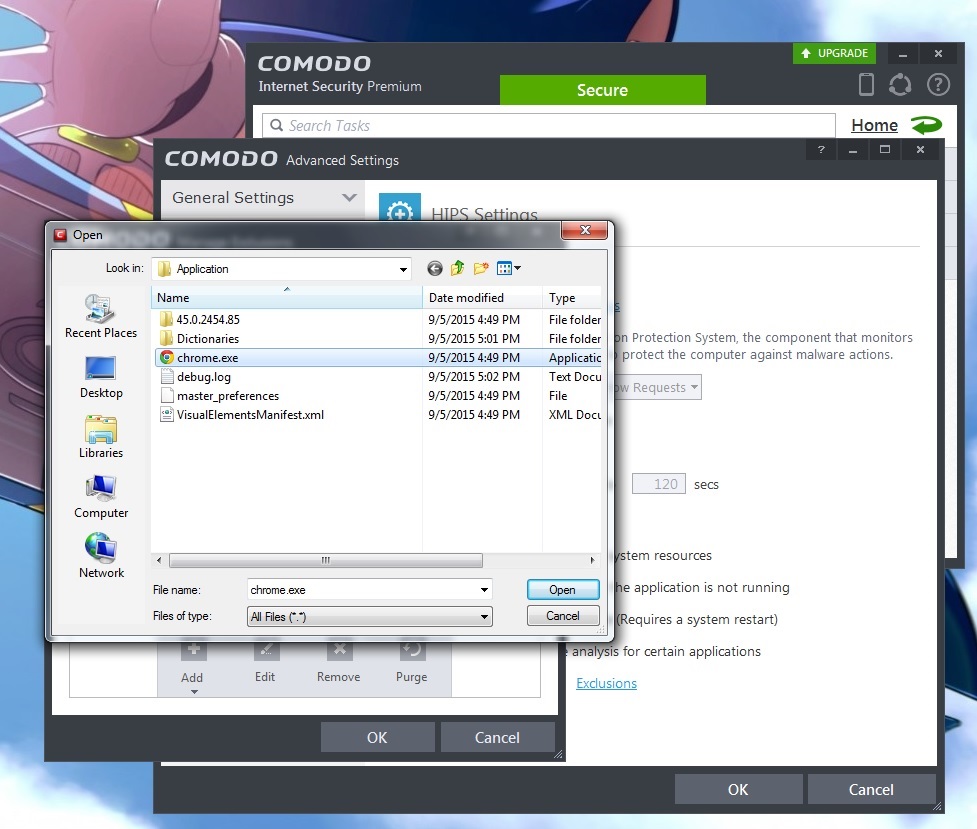This screenshot has width=977, height=829.
Task: Select Desktop shortcut in places bar
Action: (101, 377)
